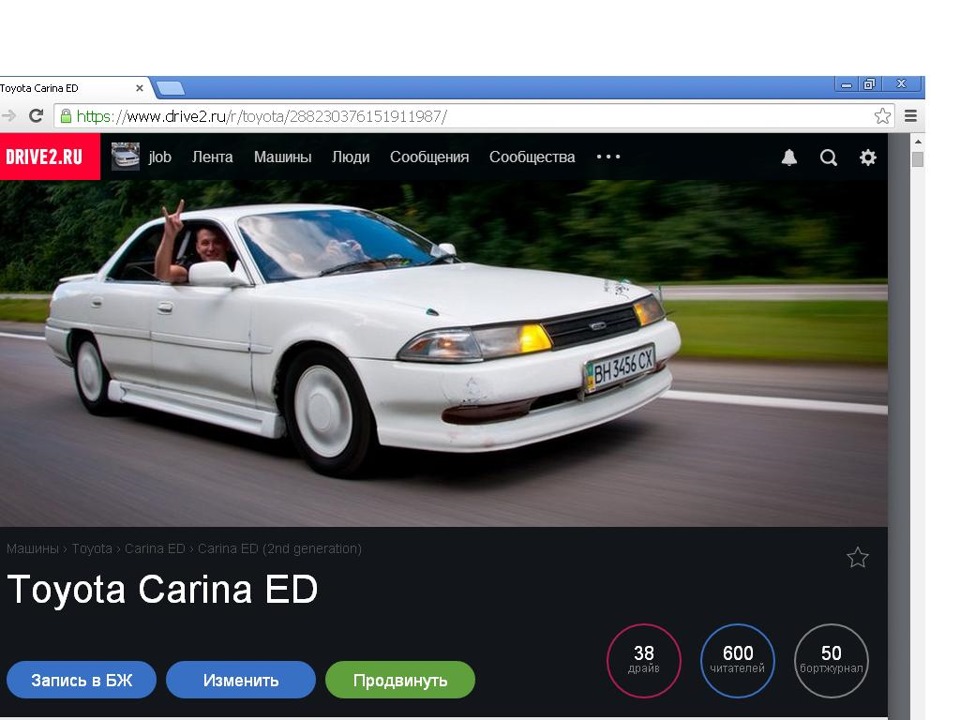Click the page vertical scrollbar thumb
Screen dimensions: 960x720
coord(917,159)
